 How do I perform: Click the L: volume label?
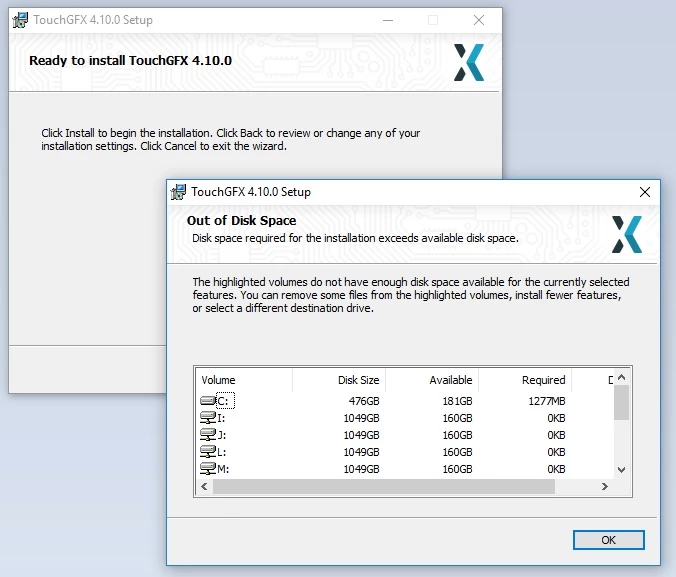point(221,452)
